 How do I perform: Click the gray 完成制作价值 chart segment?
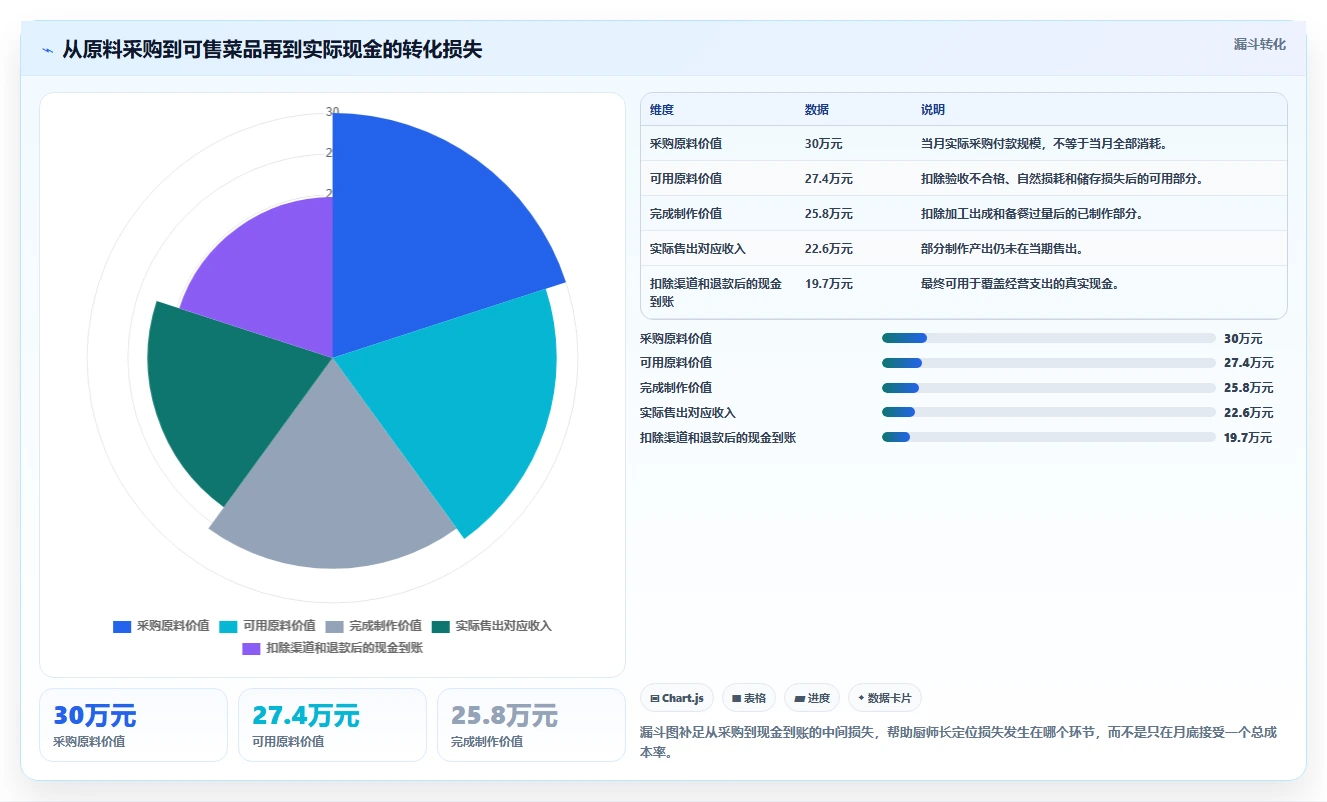tap(335, 480)
